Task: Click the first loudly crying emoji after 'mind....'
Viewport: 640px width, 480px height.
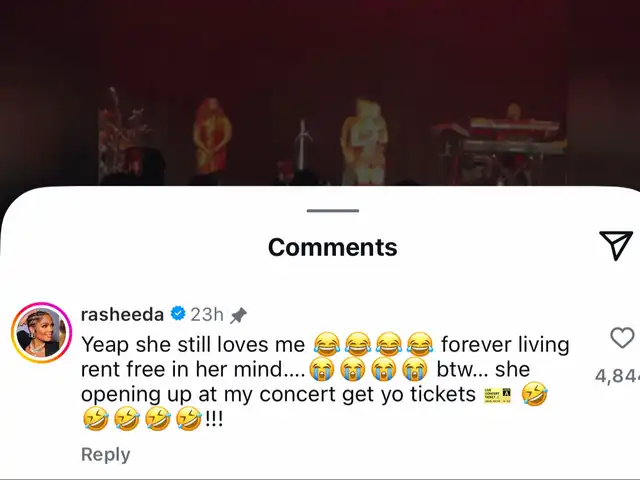Action: [322, 369]
